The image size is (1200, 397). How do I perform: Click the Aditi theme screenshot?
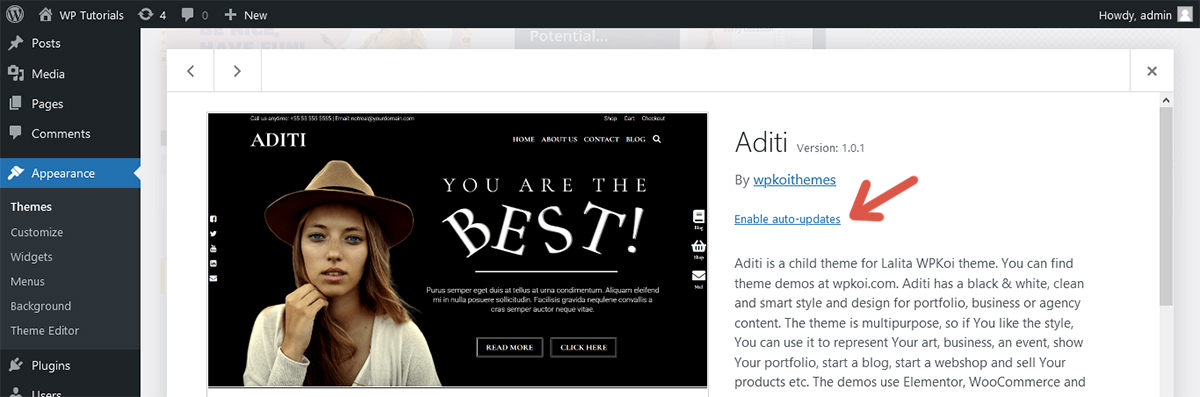[458, 250]
